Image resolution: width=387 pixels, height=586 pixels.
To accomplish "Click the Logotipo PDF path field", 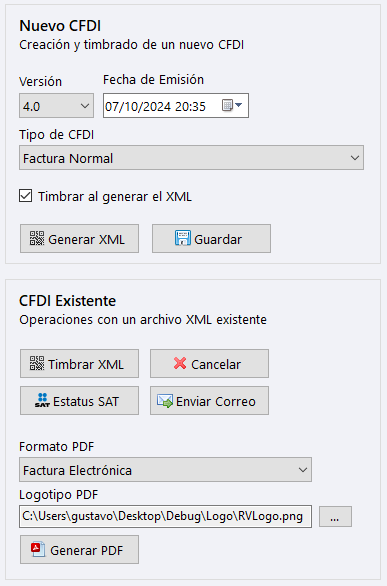I will tap(165, 516).
